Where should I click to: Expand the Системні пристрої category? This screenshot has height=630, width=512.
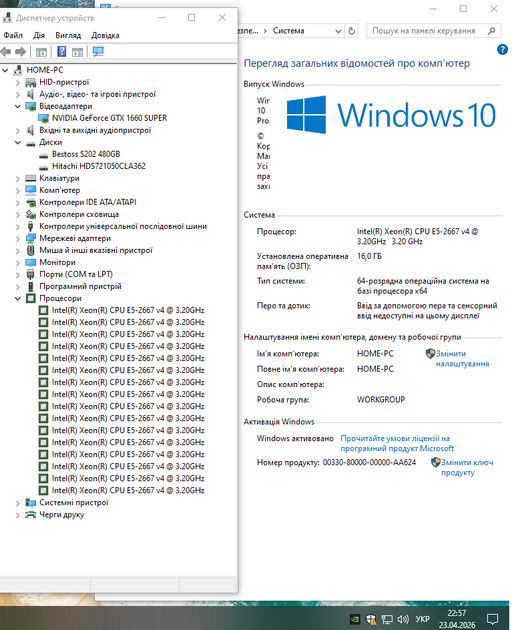point(17,503)
